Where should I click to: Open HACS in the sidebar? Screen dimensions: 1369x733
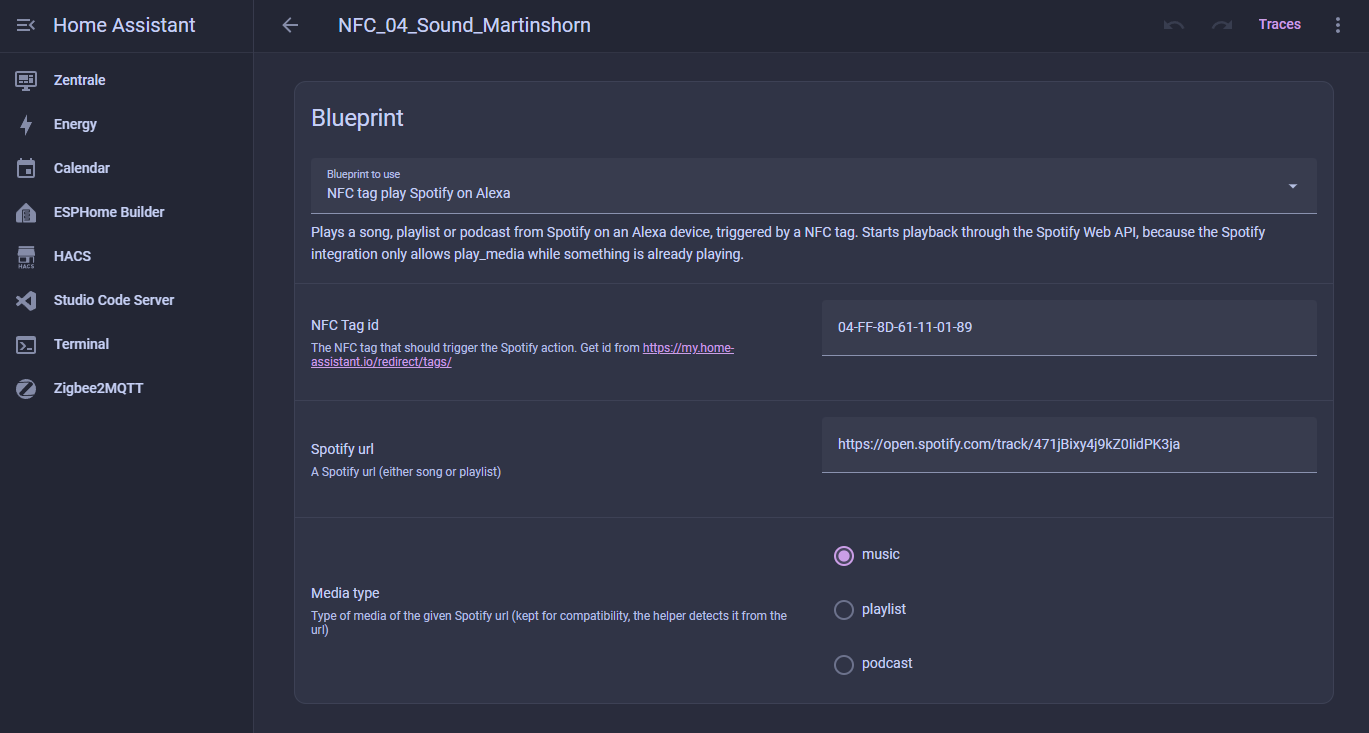point(126,256)
